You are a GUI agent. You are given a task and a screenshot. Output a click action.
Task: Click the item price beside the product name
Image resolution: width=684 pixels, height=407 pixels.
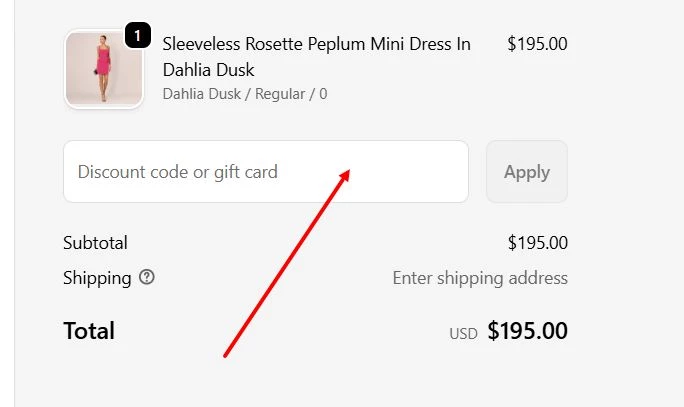click(x=537, y=44)
